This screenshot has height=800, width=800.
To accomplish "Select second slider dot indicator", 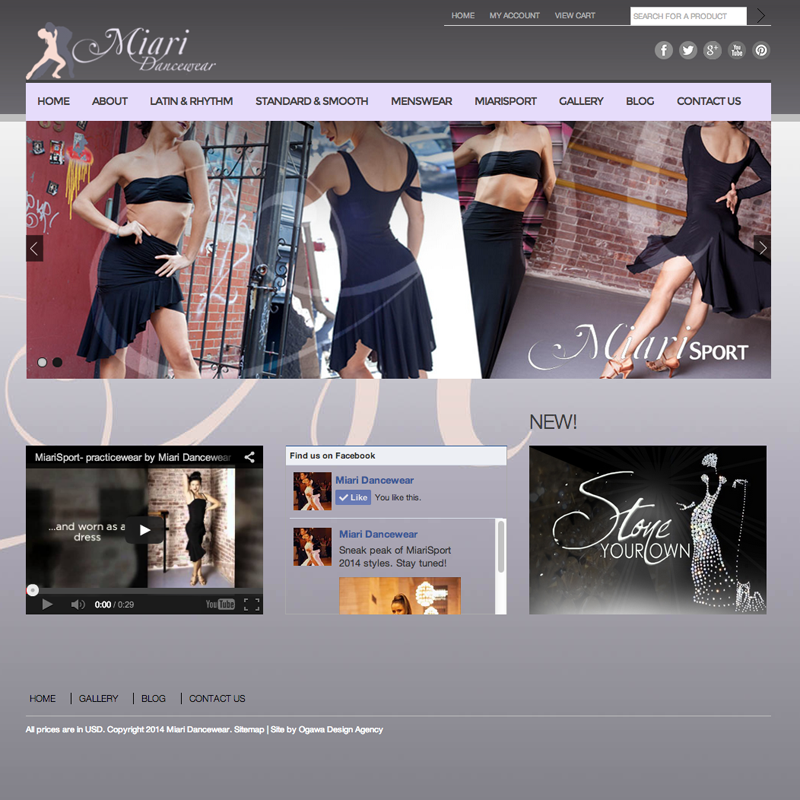I will click(x=57, y=362).
